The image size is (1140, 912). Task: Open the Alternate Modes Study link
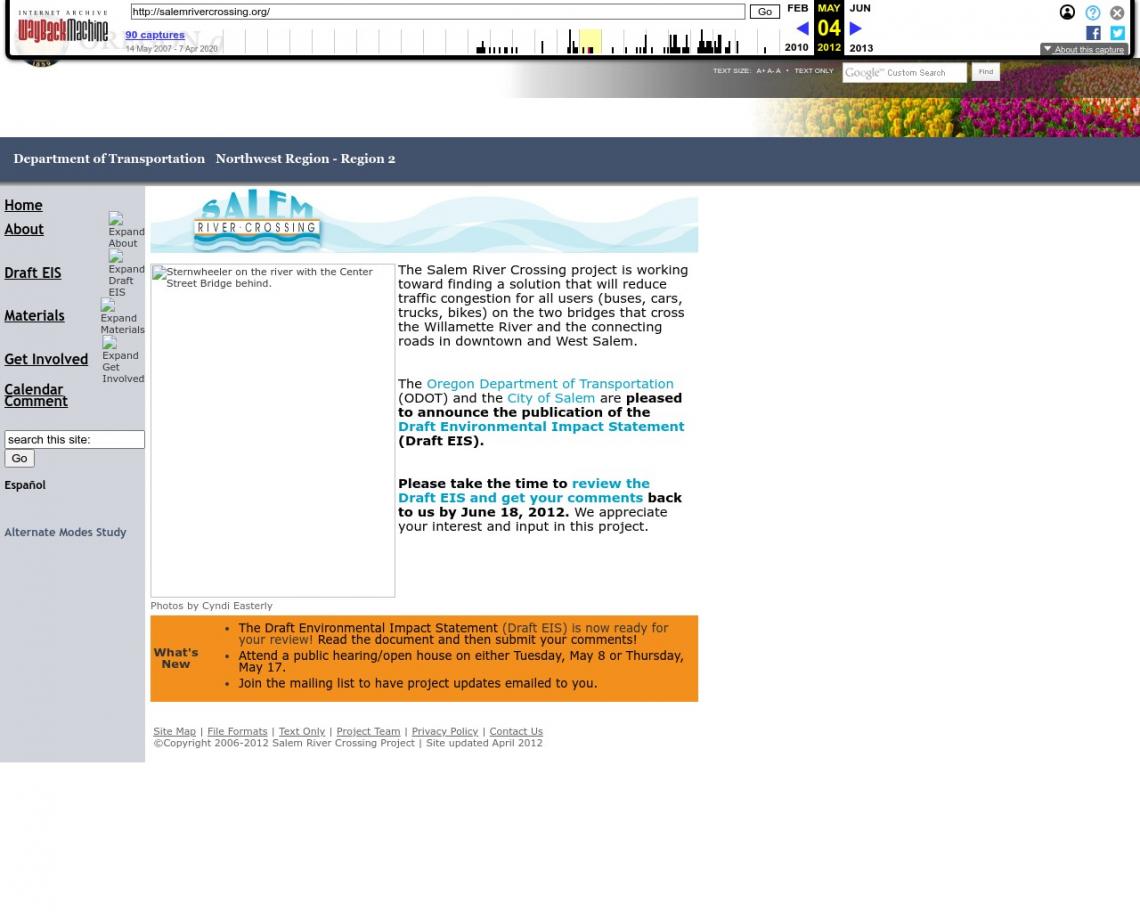point(65,532)
